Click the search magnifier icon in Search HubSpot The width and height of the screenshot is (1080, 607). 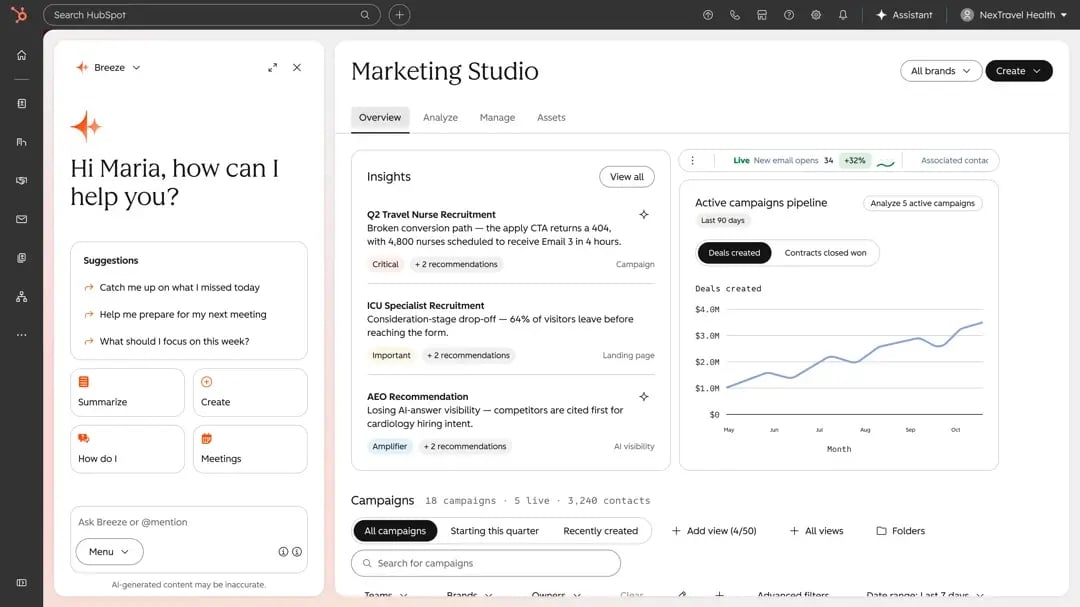click(364, 14)
